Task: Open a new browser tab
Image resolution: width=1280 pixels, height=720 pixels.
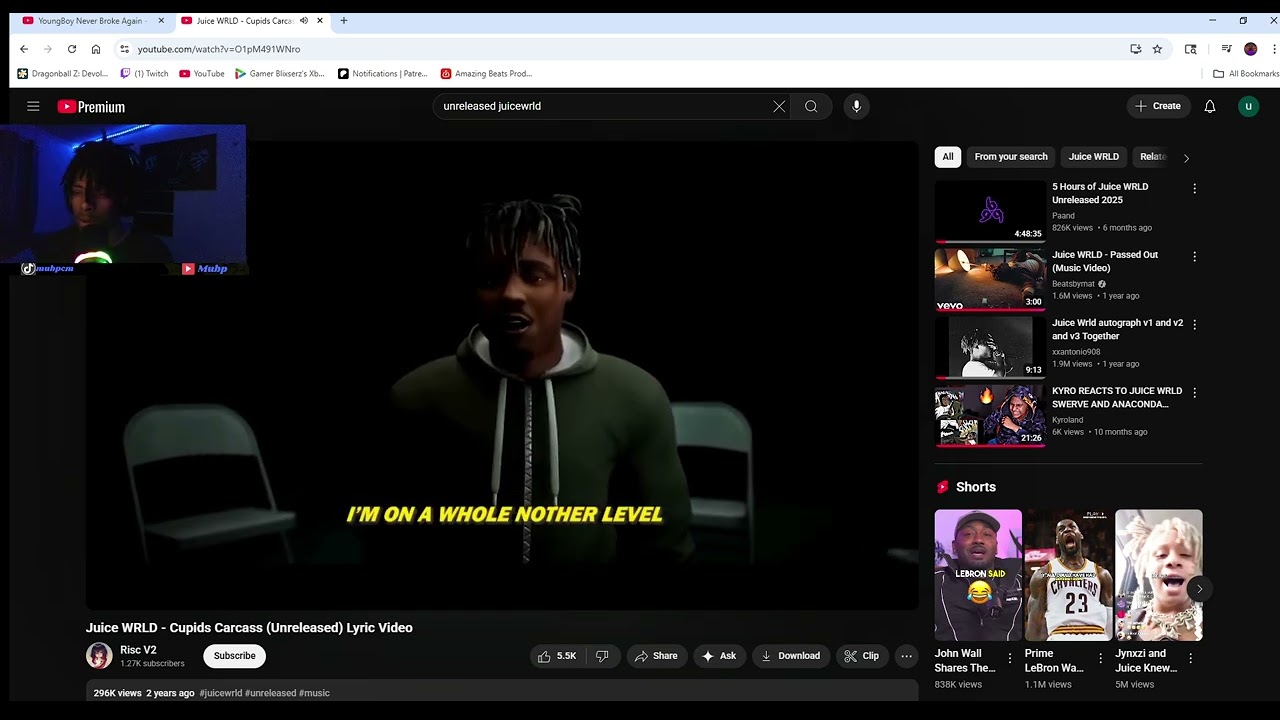Action: [x=343, y=20]
